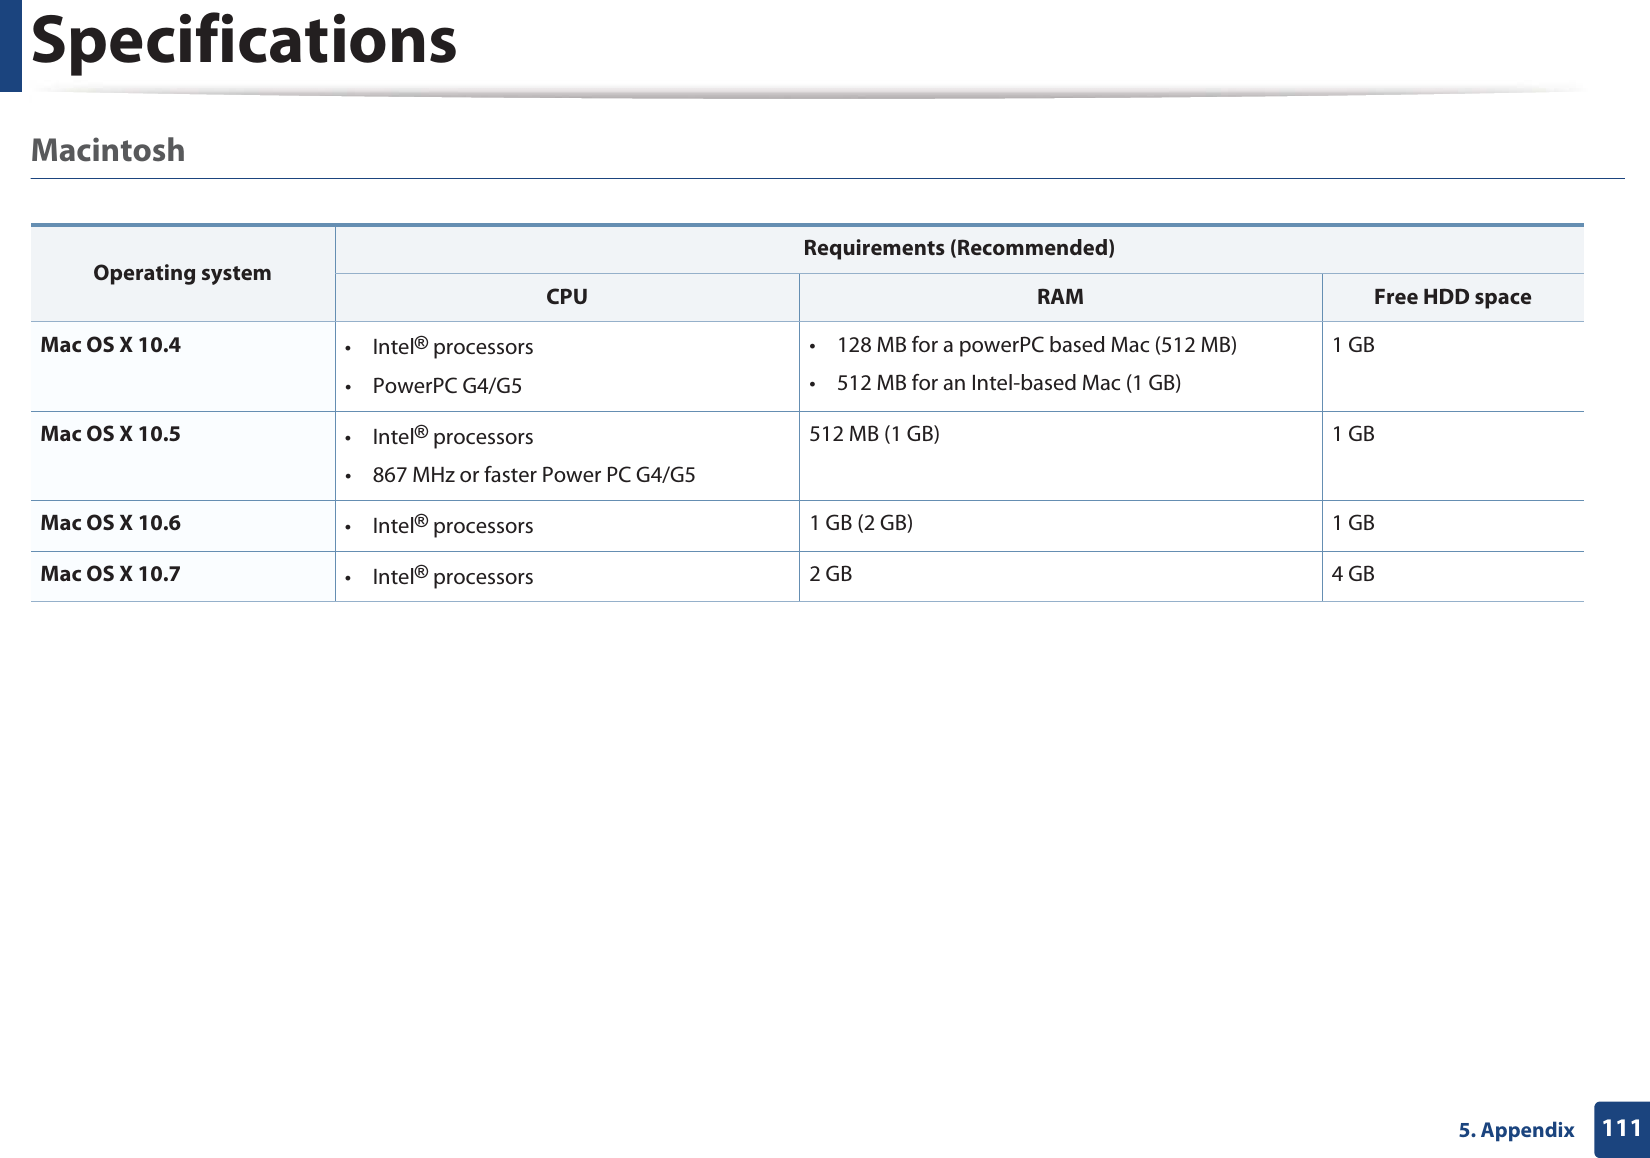The width and height of the screenshot is (1650, 1158).
Task: Click the "Mac OS X 10.6" row label
Action: click(x=110, y=523)
